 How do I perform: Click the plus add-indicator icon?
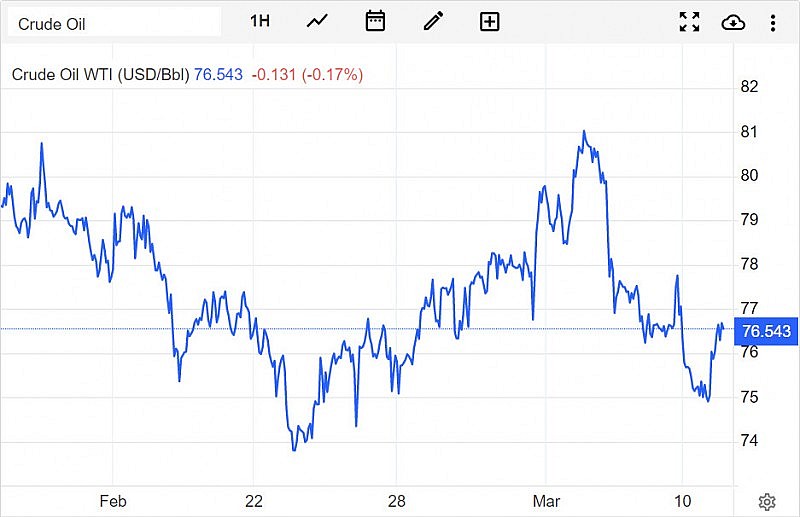click(x=489, y=21)
